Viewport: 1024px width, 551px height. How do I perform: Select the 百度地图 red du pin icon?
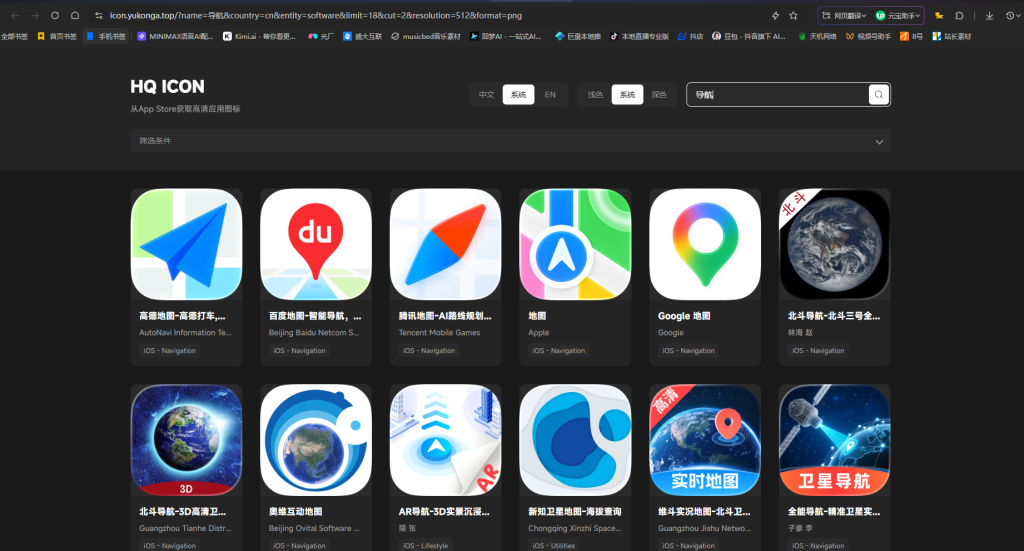pyautogui.click(x=315, y=244)
